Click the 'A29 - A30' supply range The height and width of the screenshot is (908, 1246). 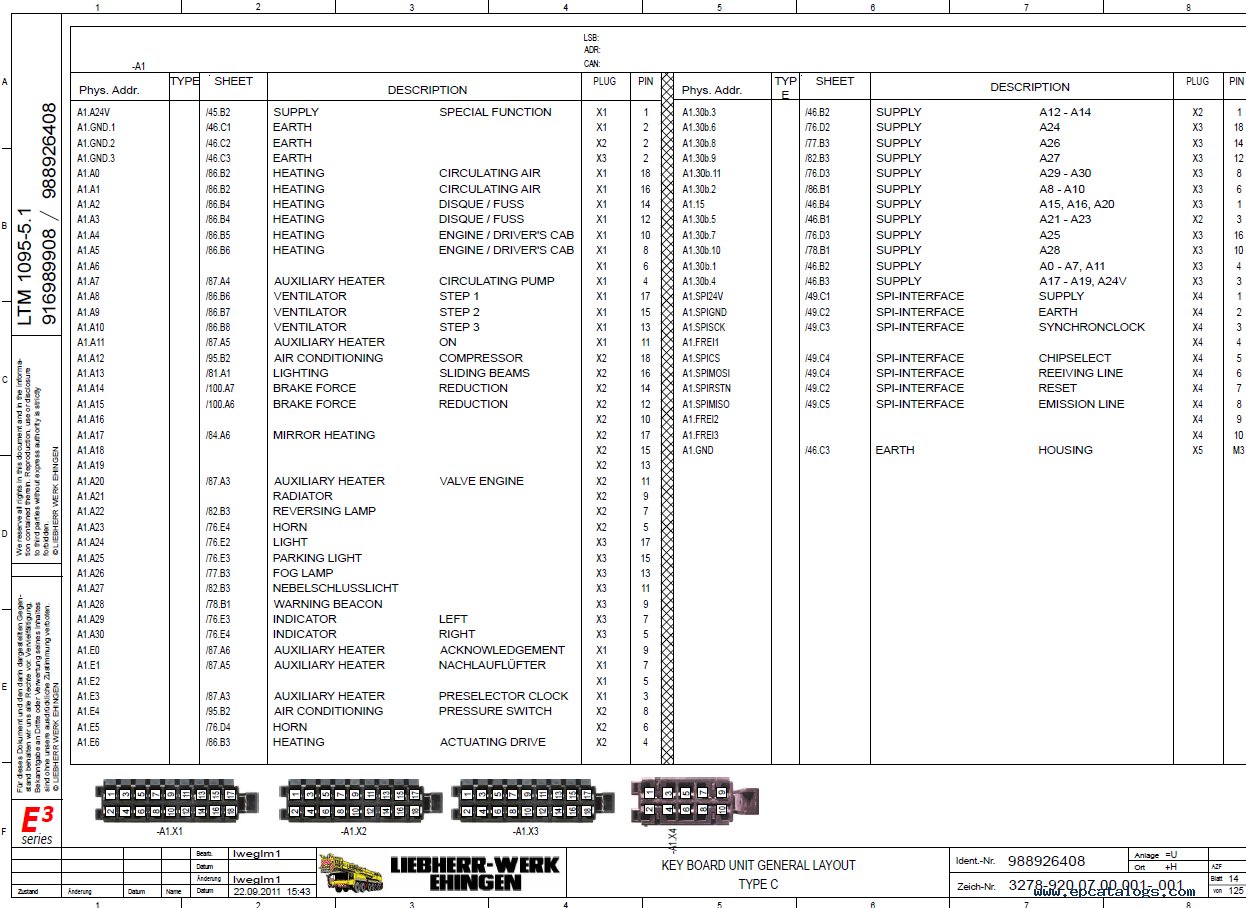(1065, 173)
